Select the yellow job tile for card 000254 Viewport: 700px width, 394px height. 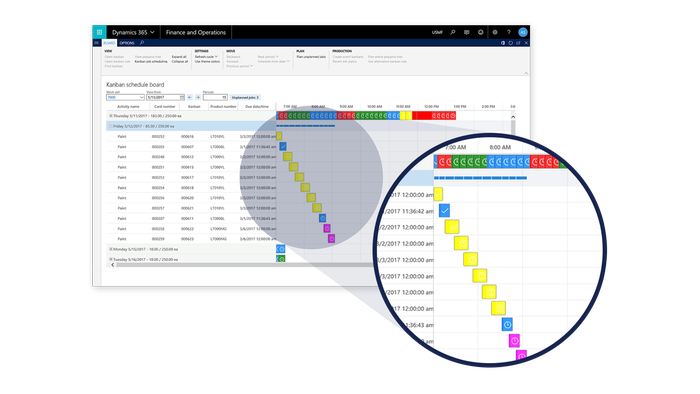coord(305,187)
